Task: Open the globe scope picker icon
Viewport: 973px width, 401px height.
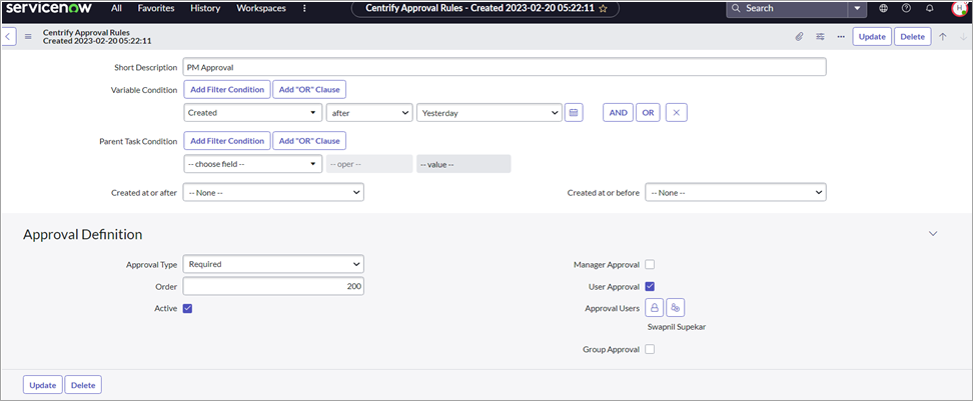Action: point(883,9)
